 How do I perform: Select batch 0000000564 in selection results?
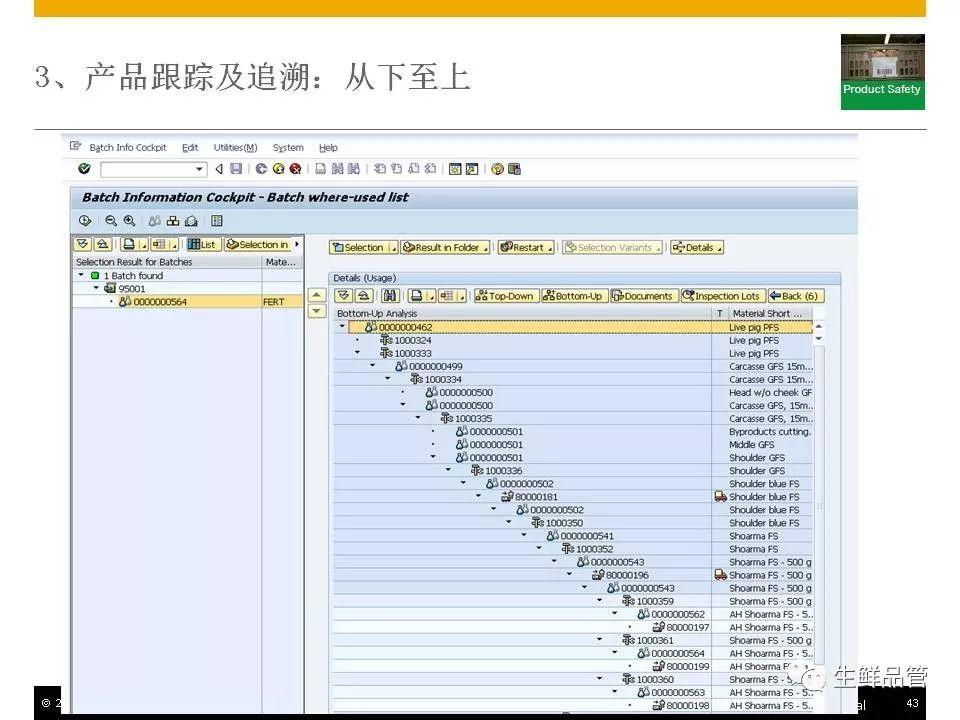[x=160, y=302]
